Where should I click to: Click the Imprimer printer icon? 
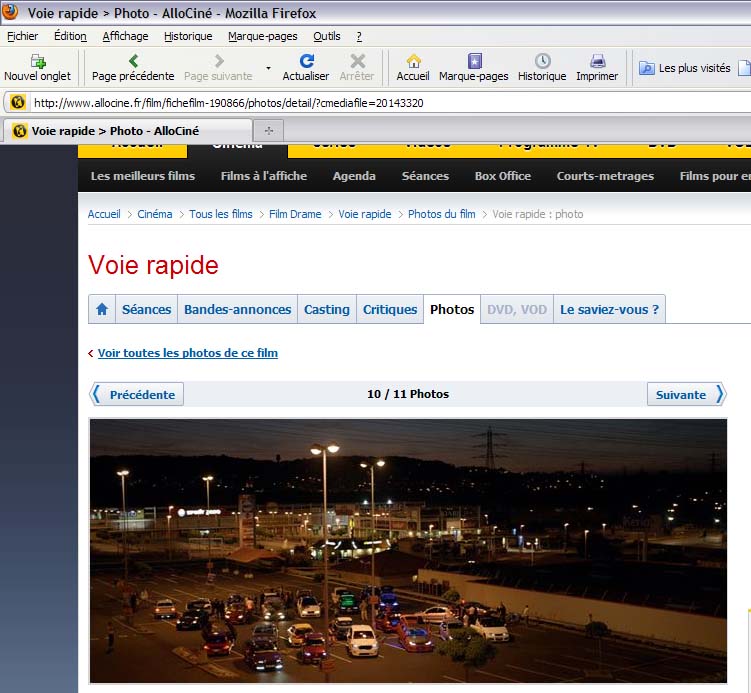pyautogui.click(x=597, y=61)
